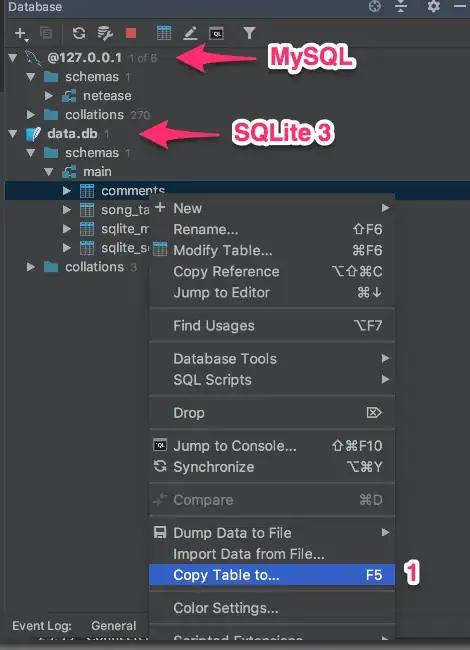Open the table editor grid icon
The width and height of the screenshot is (470, 650).
click(164, 33)
